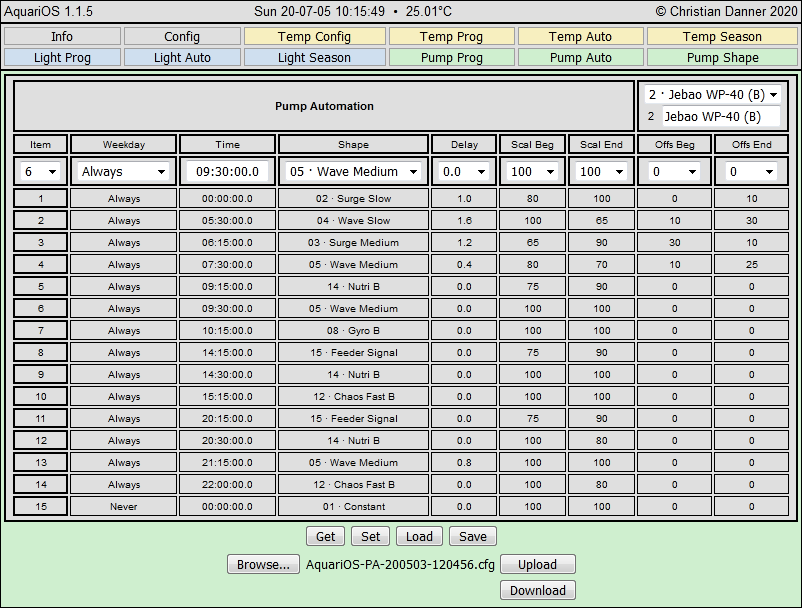802x608 pixels.
Task: Go to the Pump Shape tab
Action: point(722,58)
